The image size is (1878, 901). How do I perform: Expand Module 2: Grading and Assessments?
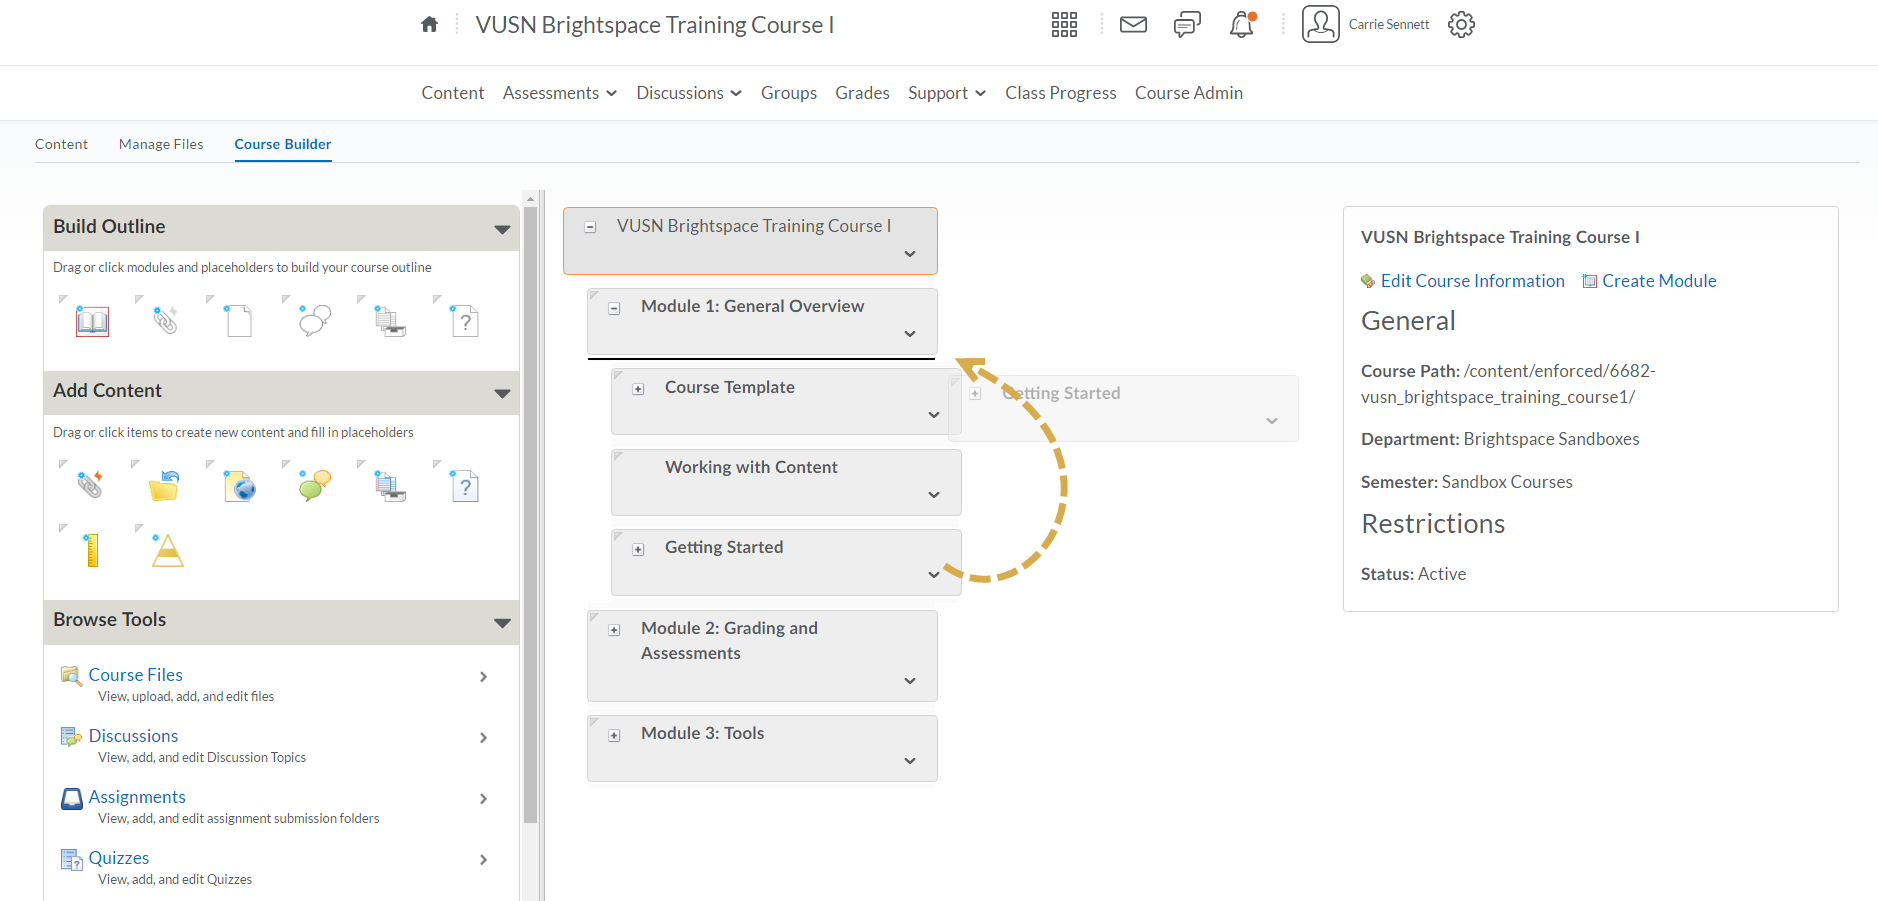(614, 630)
